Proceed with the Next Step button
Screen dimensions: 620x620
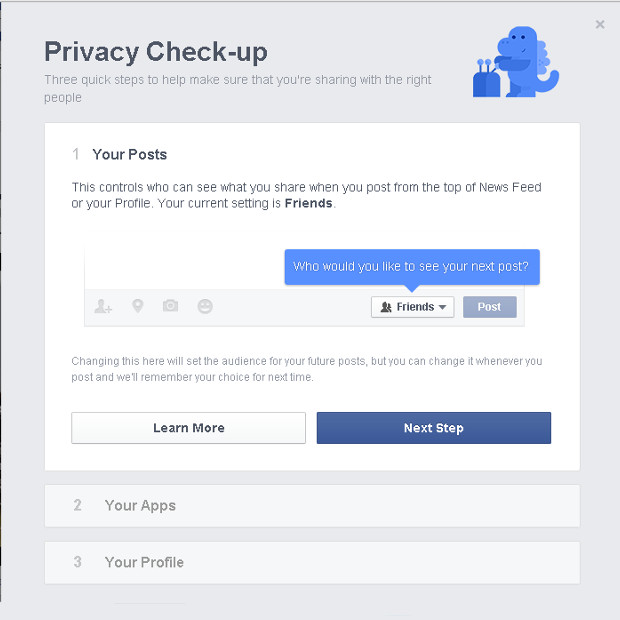click(x=433, y=428)
